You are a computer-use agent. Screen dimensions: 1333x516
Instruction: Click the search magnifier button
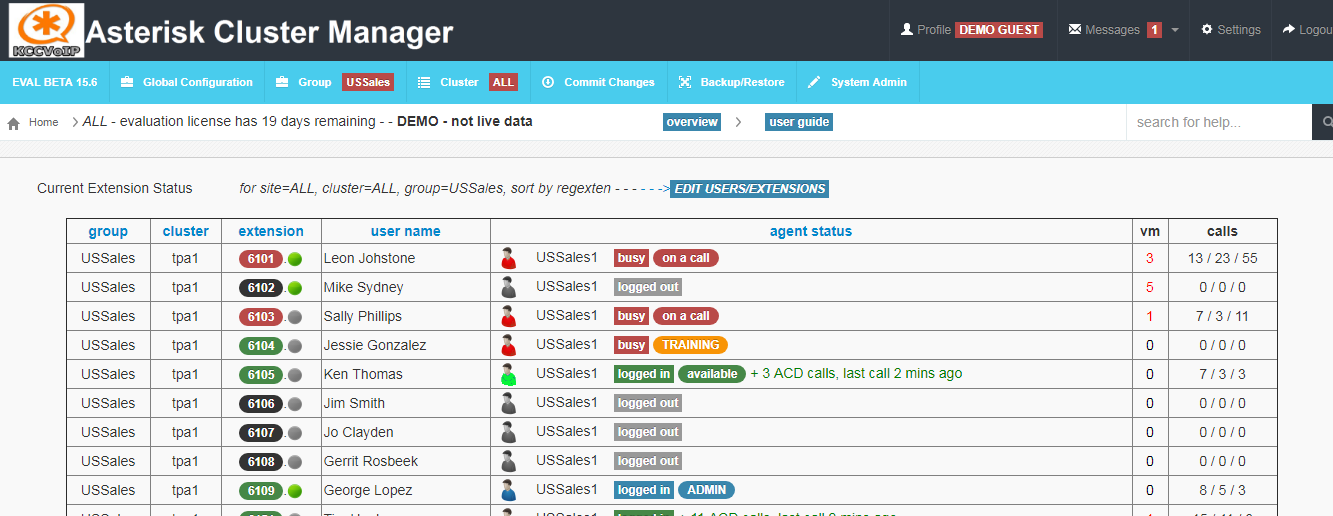coord(1324,122)
